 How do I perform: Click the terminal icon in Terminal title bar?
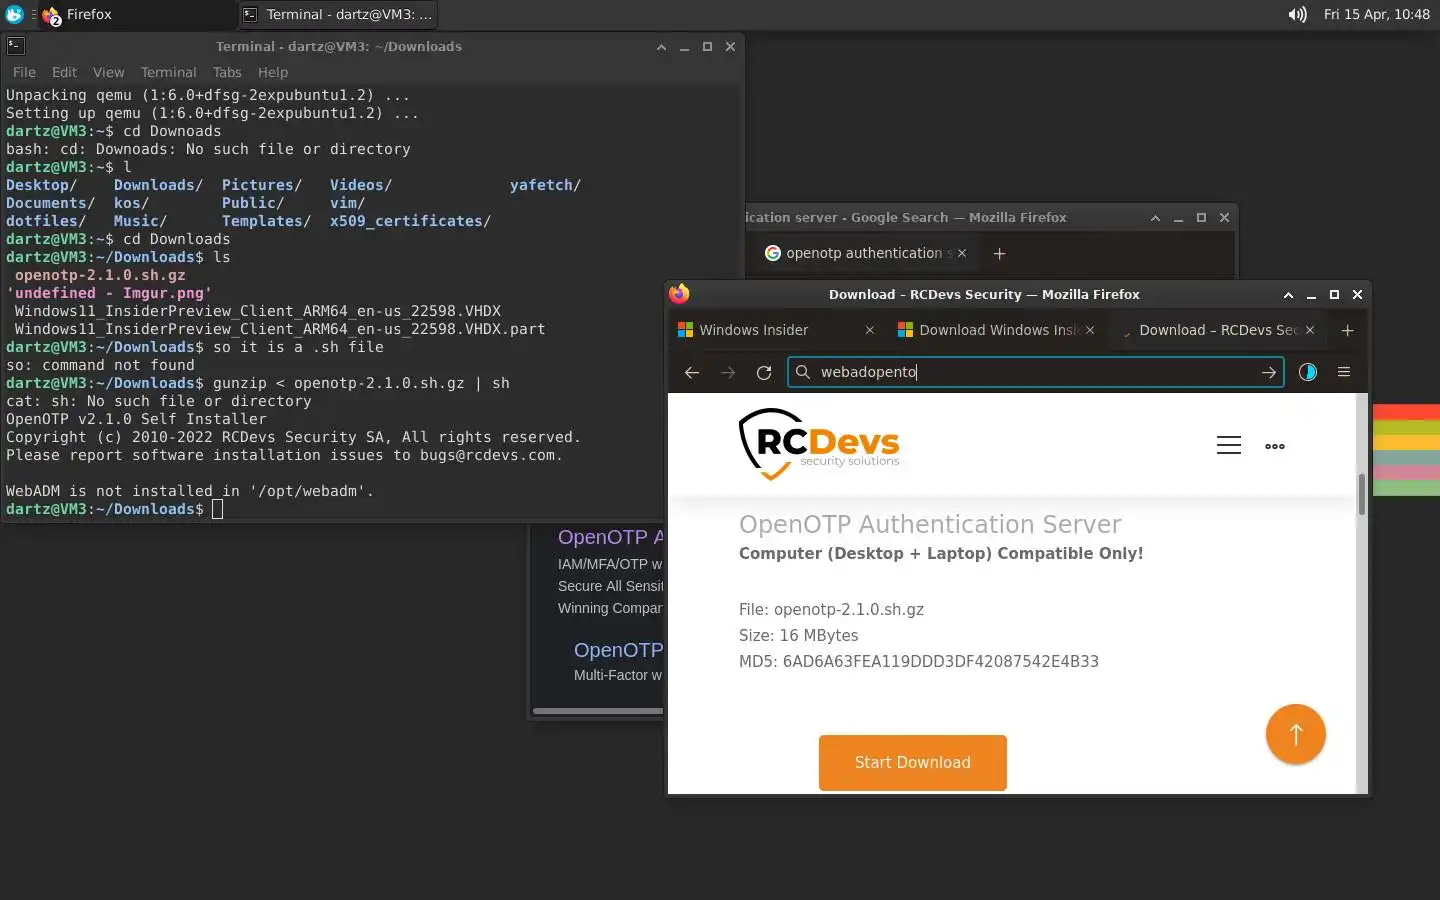click(15, 46)
